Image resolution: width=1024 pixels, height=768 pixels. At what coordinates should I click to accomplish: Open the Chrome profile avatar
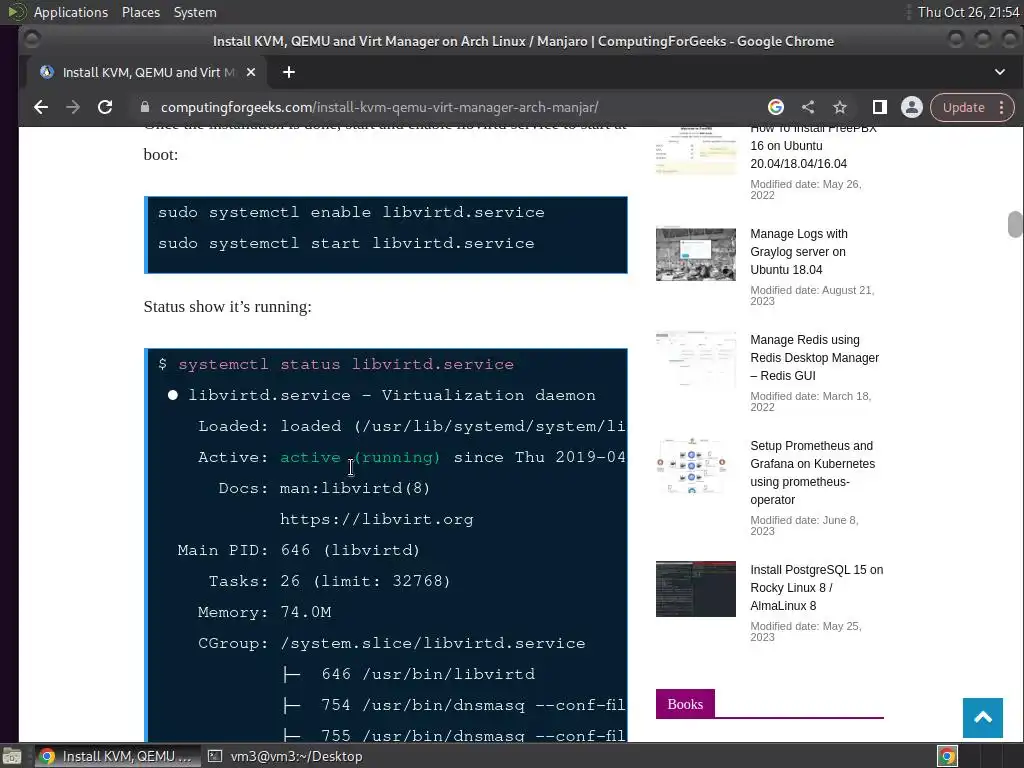tap(912, 107)
